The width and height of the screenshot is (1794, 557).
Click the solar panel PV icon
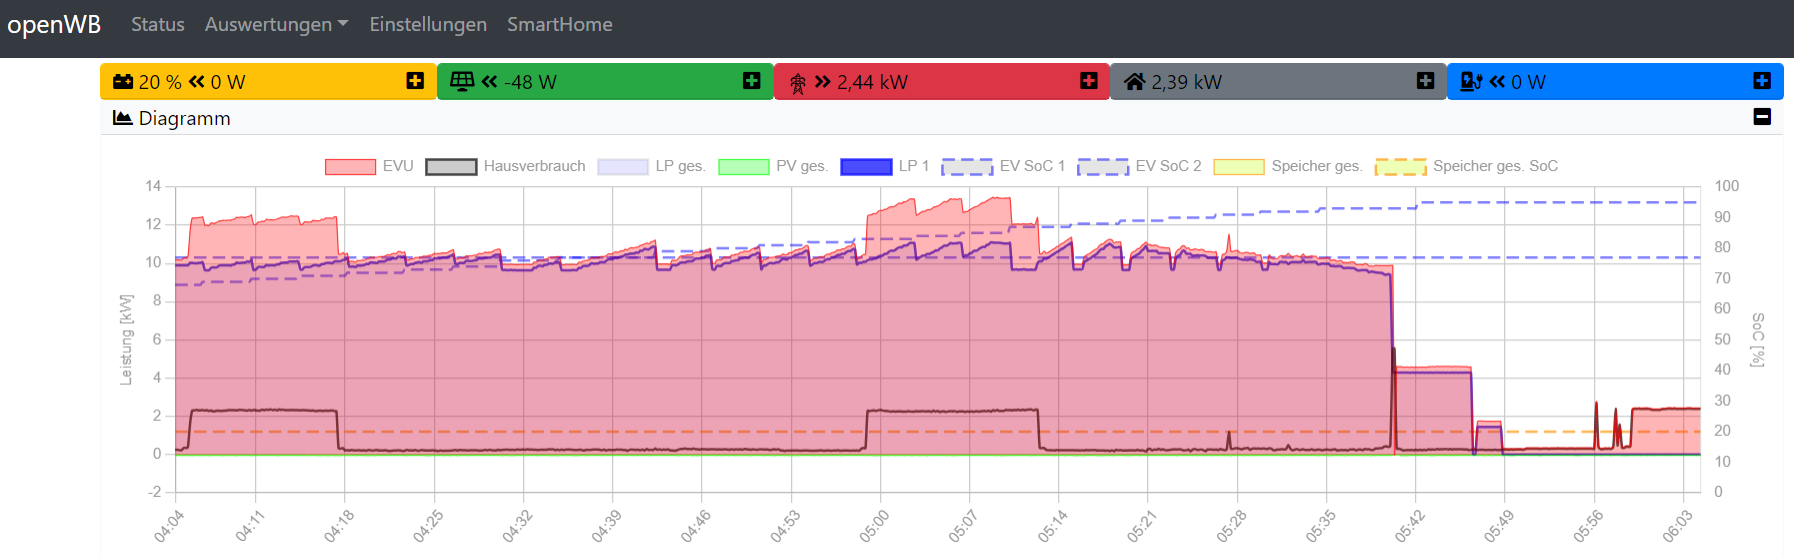pyautogui.click(x=461, y=82)
